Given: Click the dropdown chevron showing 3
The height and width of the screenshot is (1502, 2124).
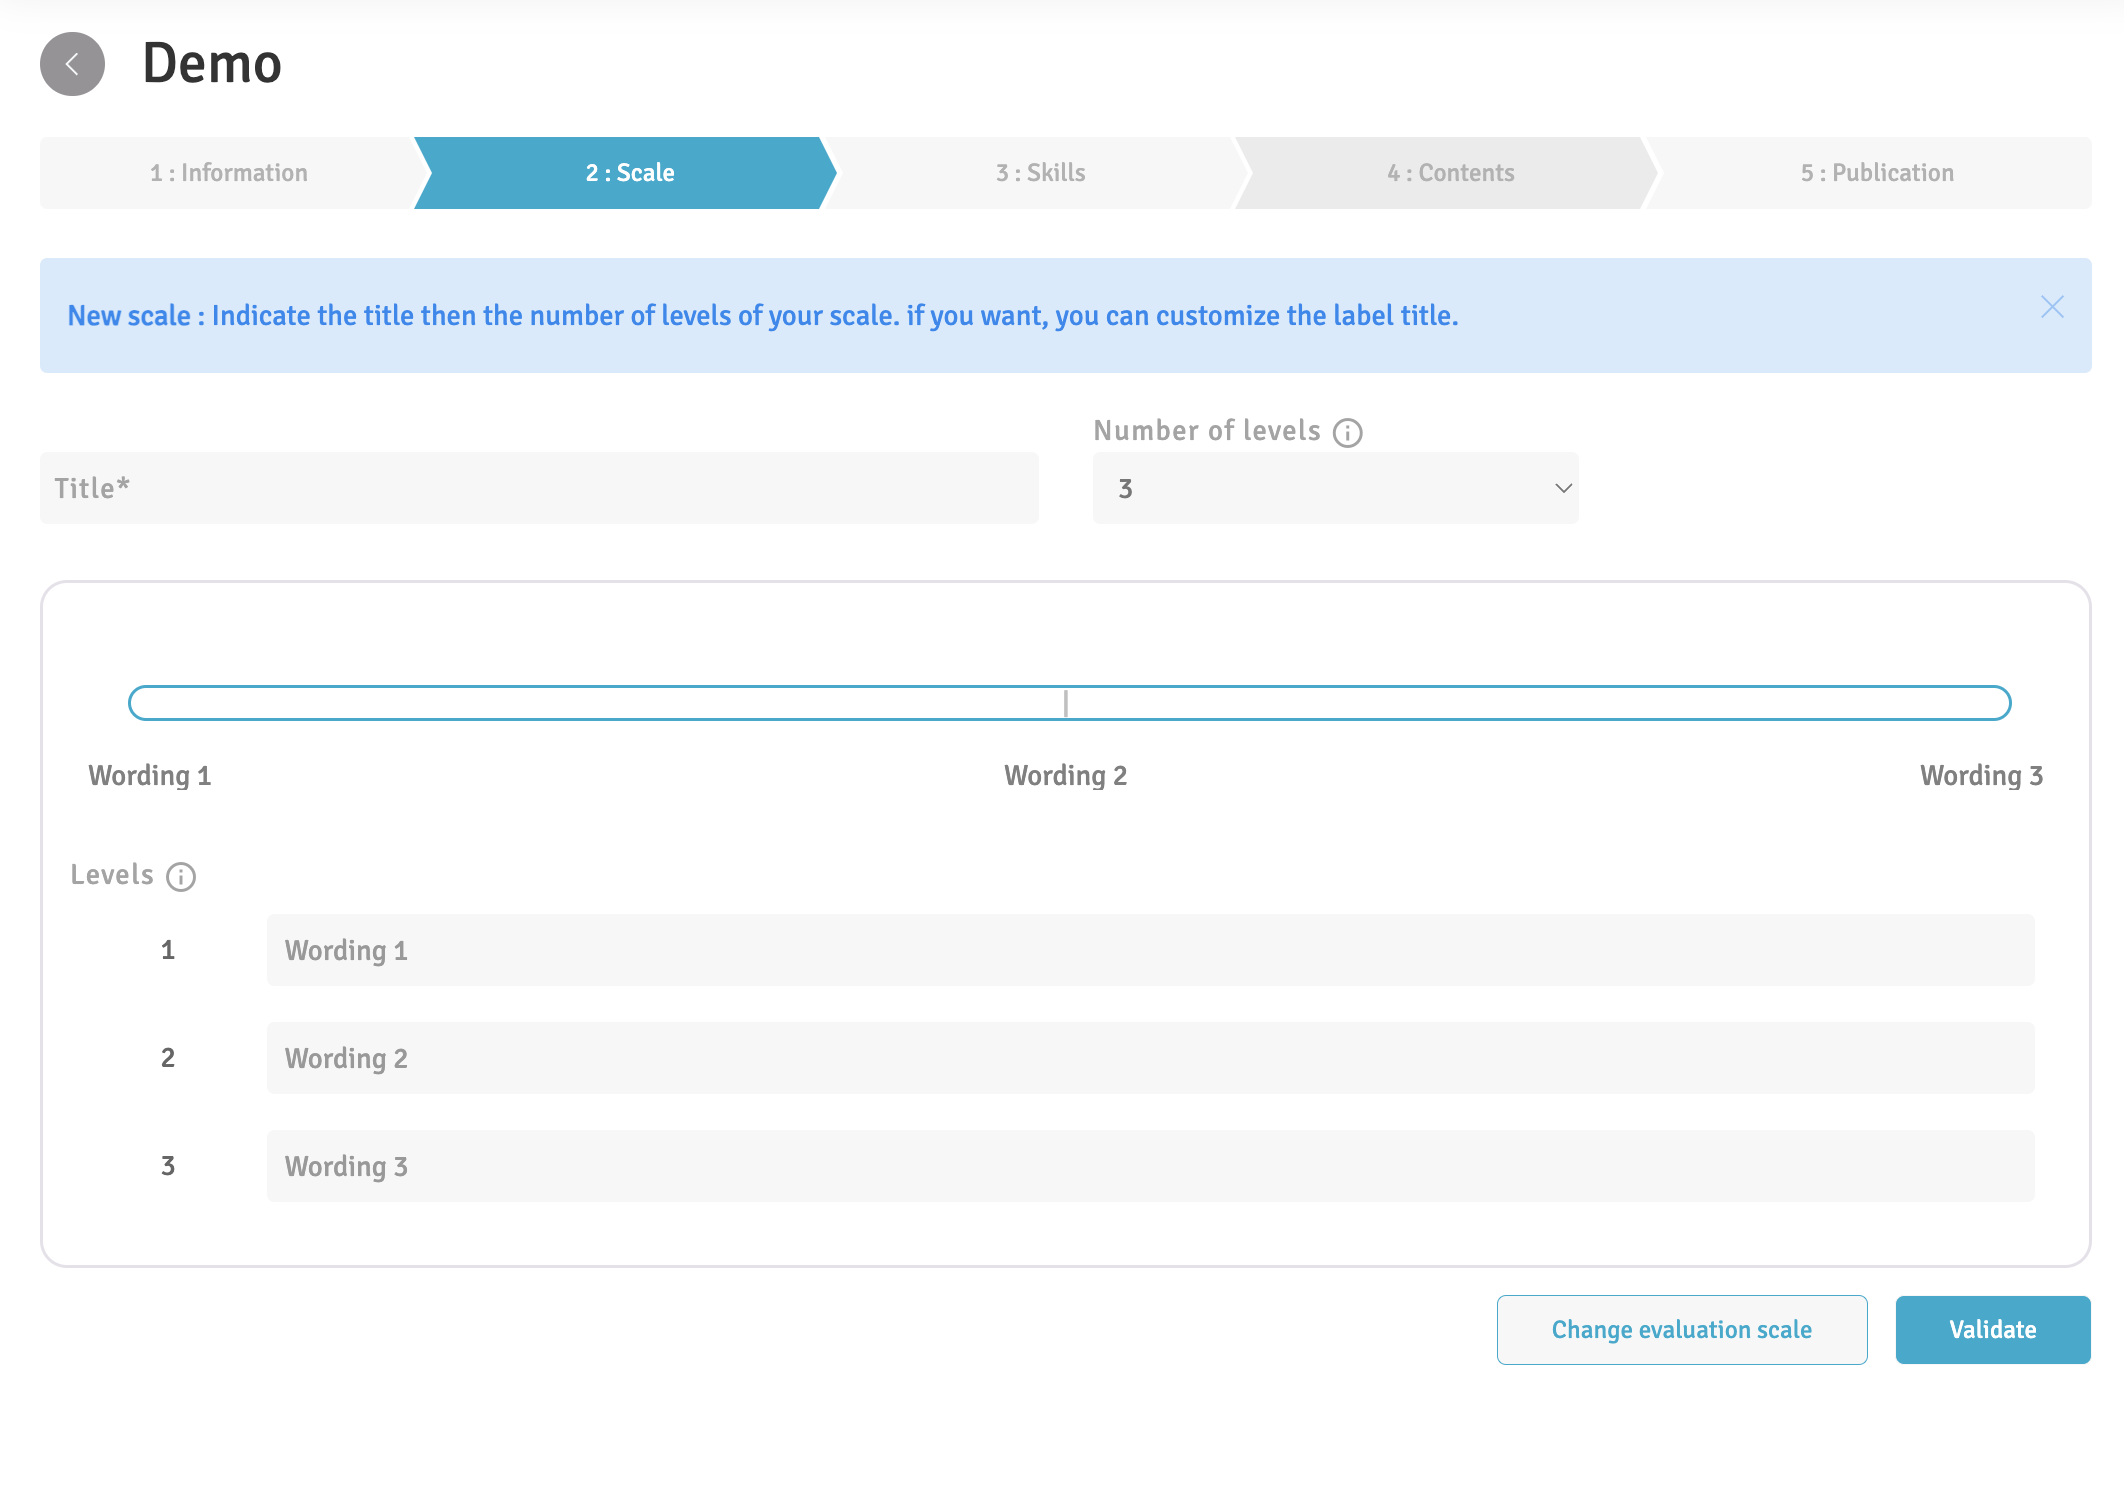Looking at the screenshot, I should (1563, 488).
